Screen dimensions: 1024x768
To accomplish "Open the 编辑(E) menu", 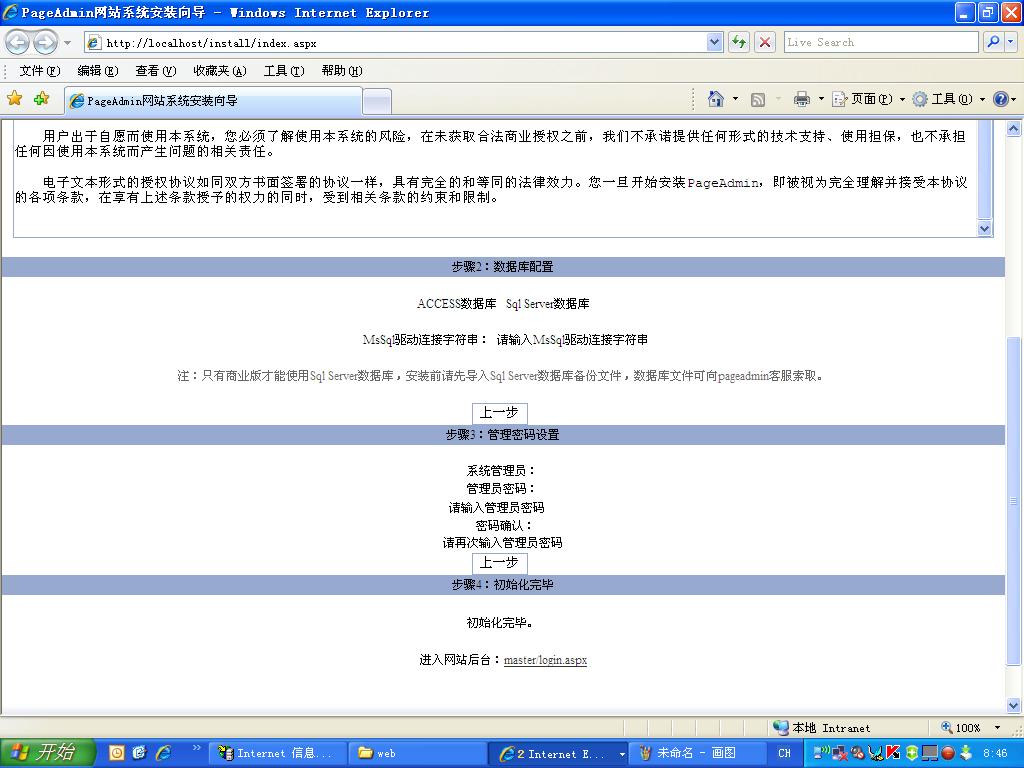I will pyautogui.click(x=97, y=71).
